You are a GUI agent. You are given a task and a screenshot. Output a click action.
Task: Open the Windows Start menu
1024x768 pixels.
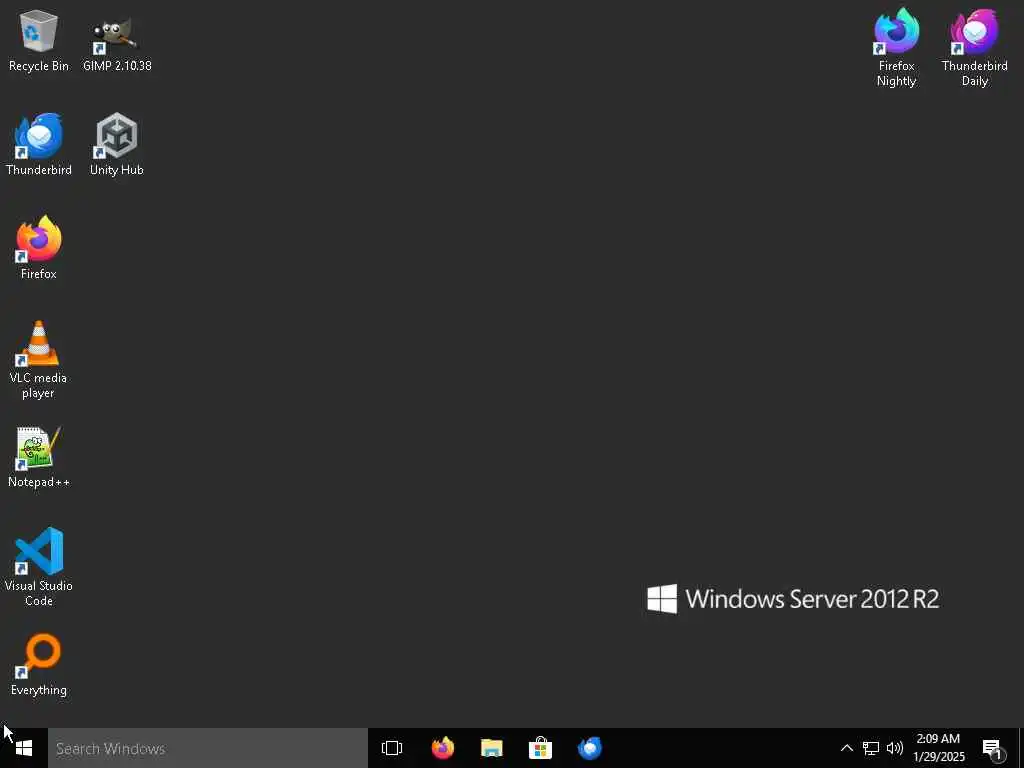pos(24,748)
